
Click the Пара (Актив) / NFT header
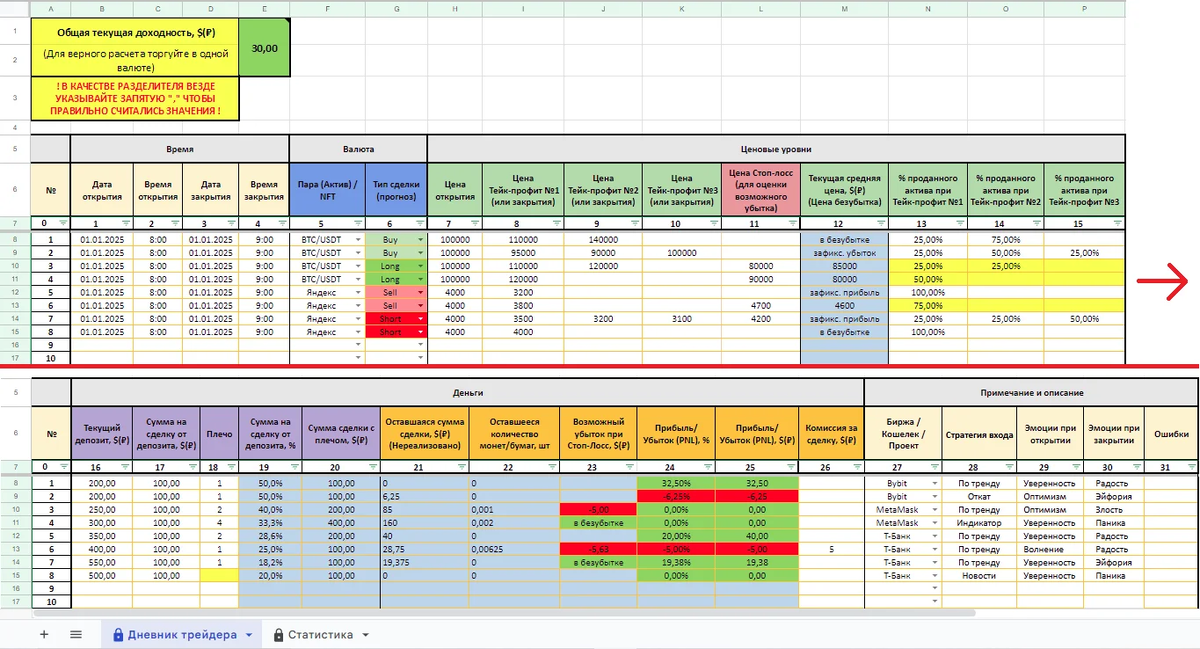[x=327, y=189]
